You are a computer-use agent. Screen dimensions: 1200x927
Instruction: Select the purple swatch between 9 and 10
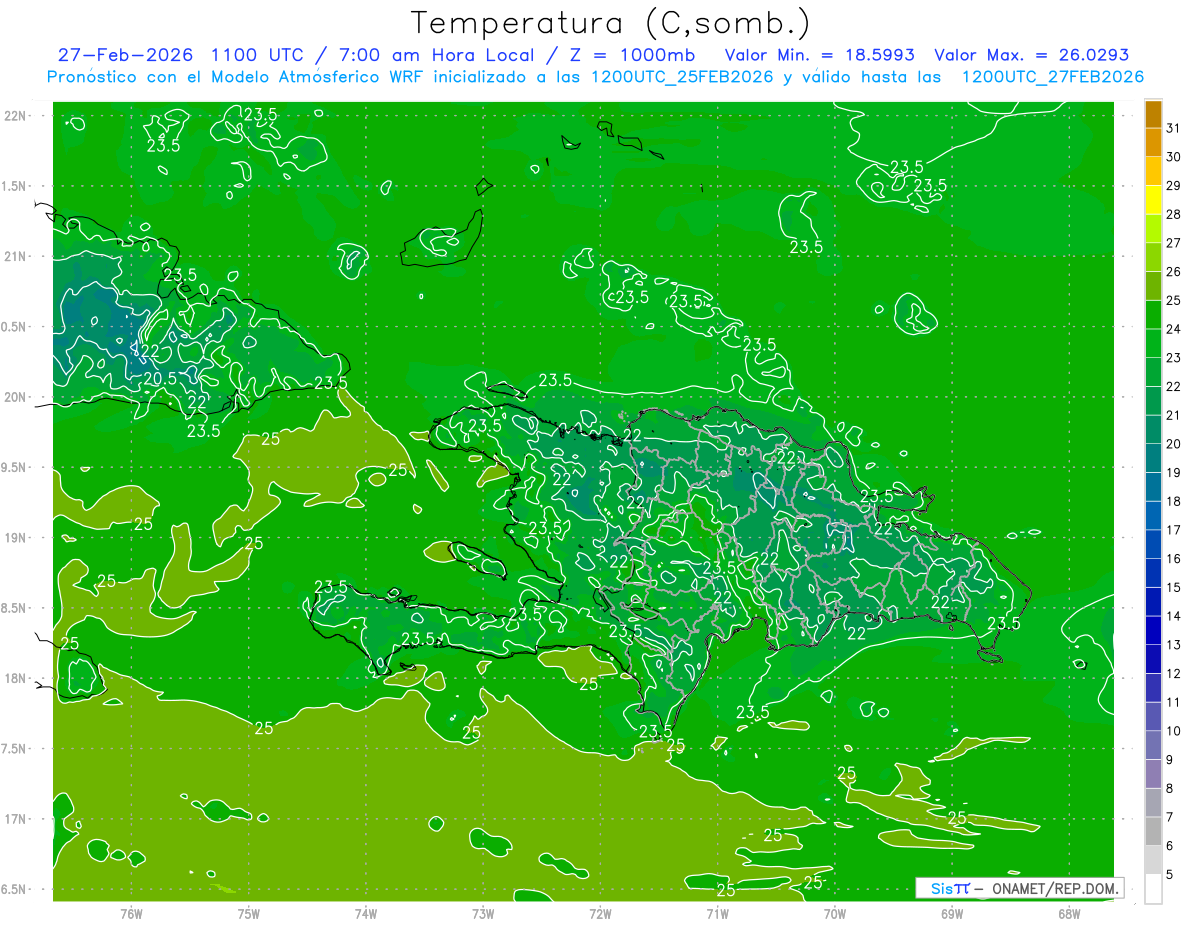1153,745
